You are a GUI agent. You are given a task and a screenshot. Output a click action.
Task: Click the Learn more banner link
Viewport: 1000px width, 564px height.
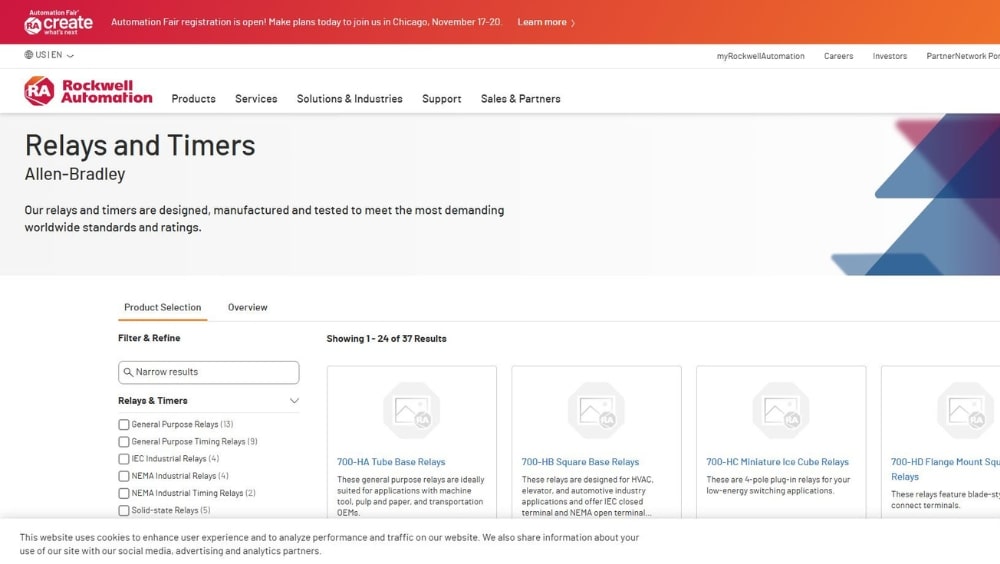click(x=546, y=22)
